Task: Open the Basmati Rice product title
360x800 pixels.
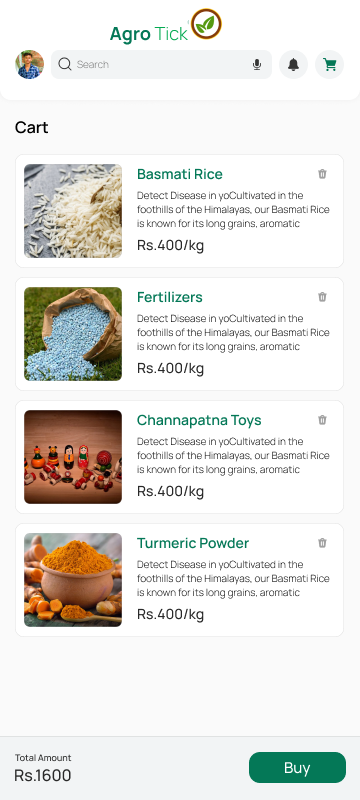Action: coord(179,174)
